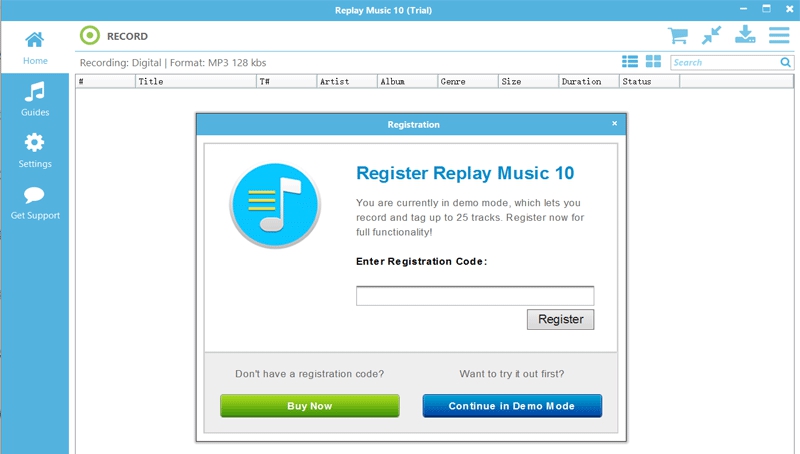Close the Replay Music 10 window
The height and width of the screenshot is (454, 800).
click(x=789, y=9)
